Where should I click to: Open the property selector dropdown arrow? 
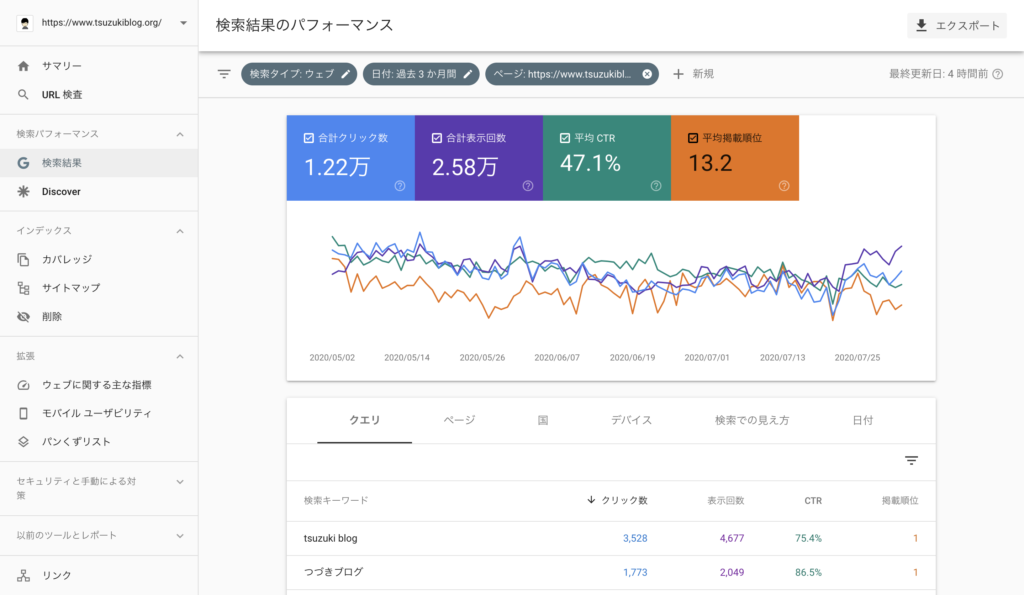[184, 23]
